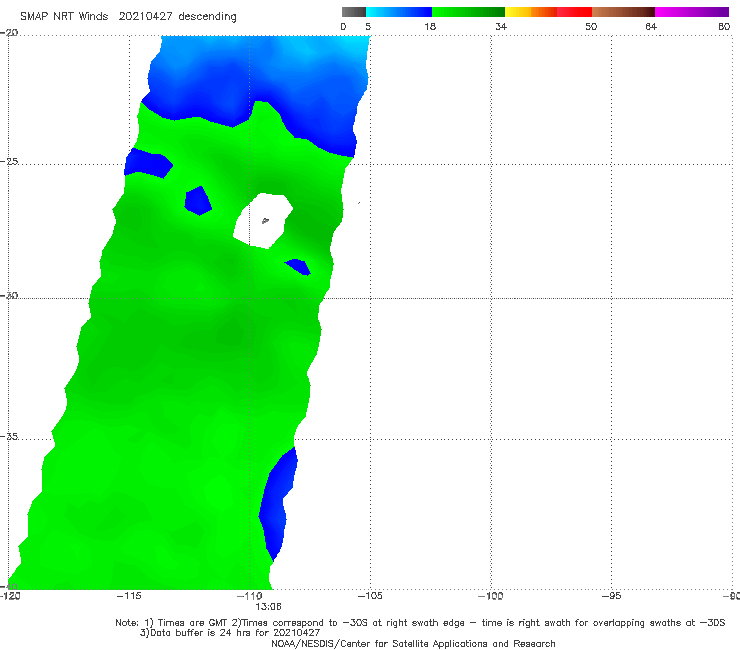740x650 pixels.
Task: Click the swath time label '13:06'
Action: pos(268,607)
